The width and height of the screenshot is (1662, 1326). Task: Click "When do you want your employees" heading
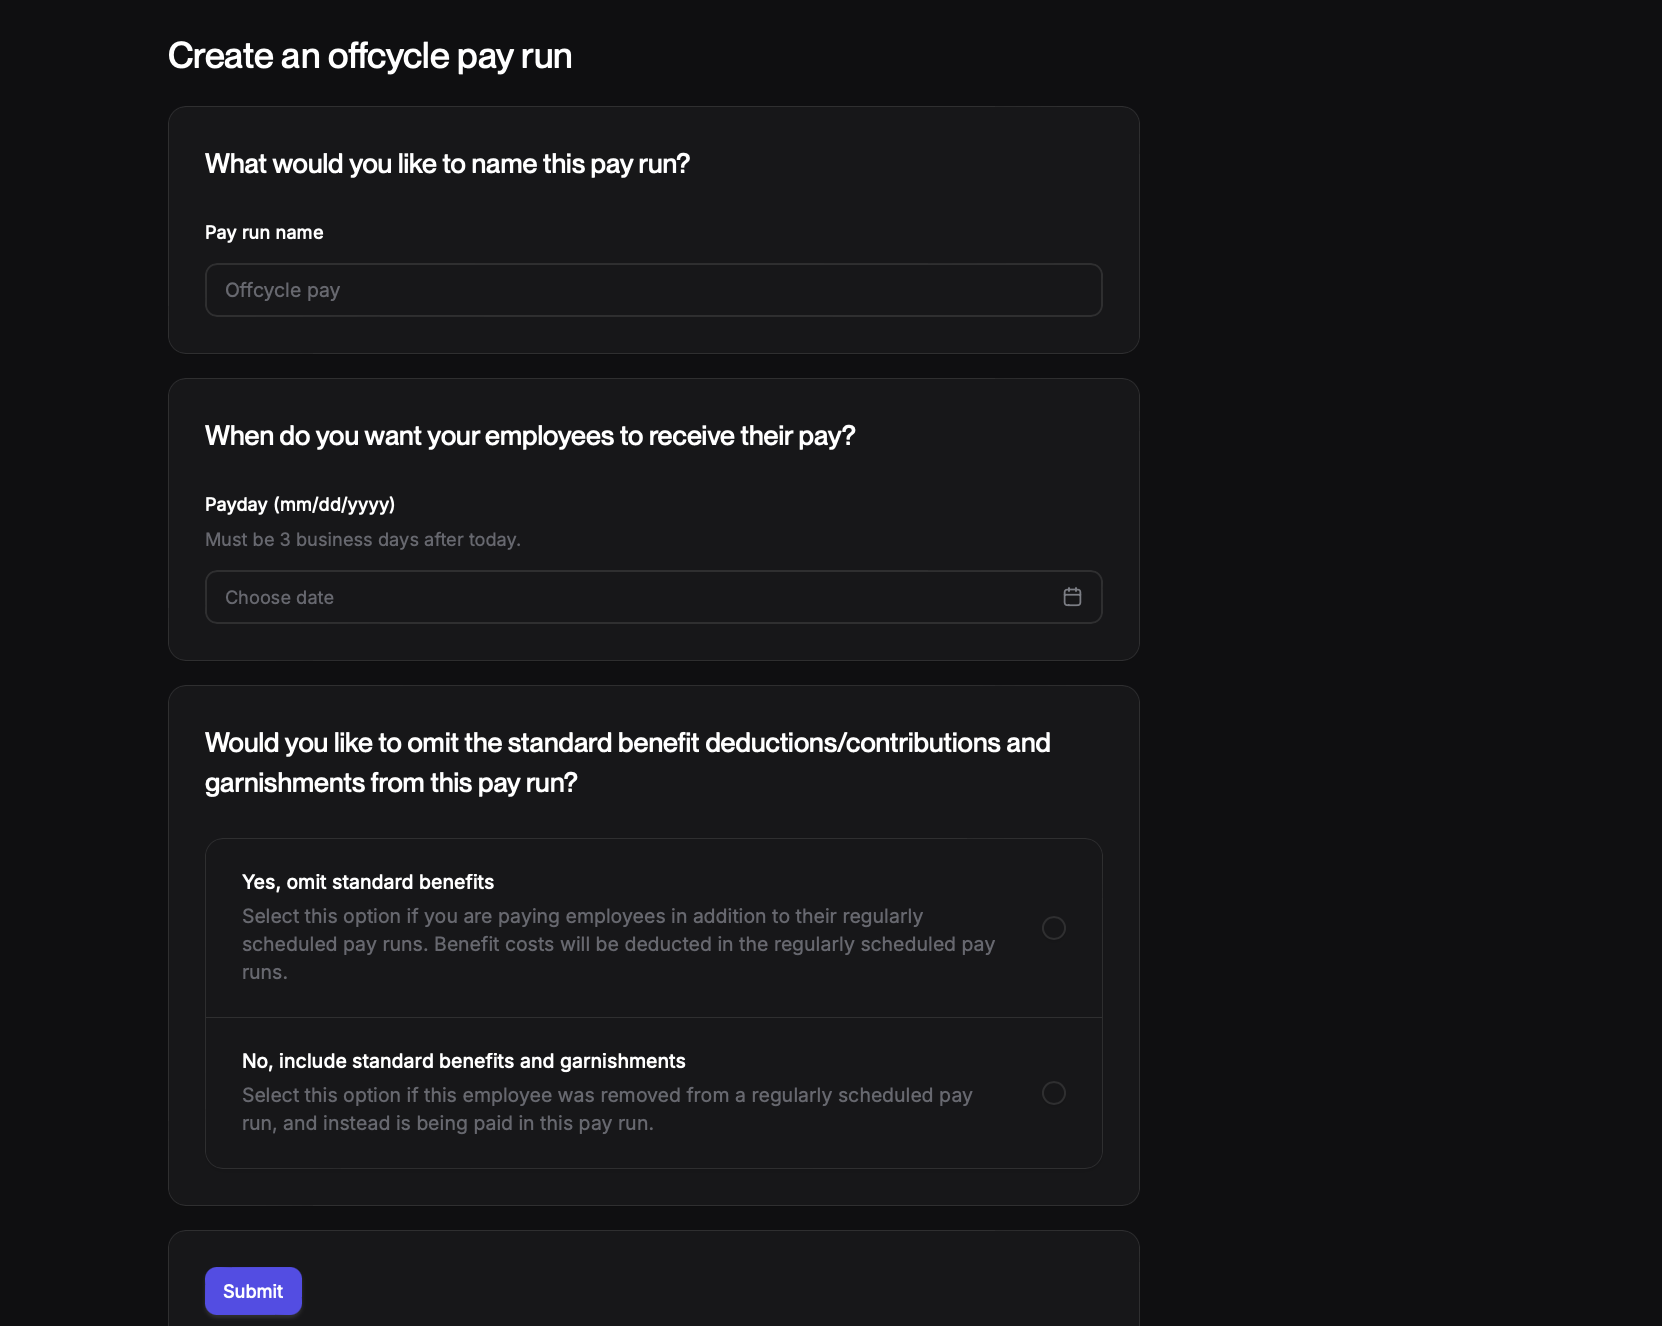pos(530,436)
